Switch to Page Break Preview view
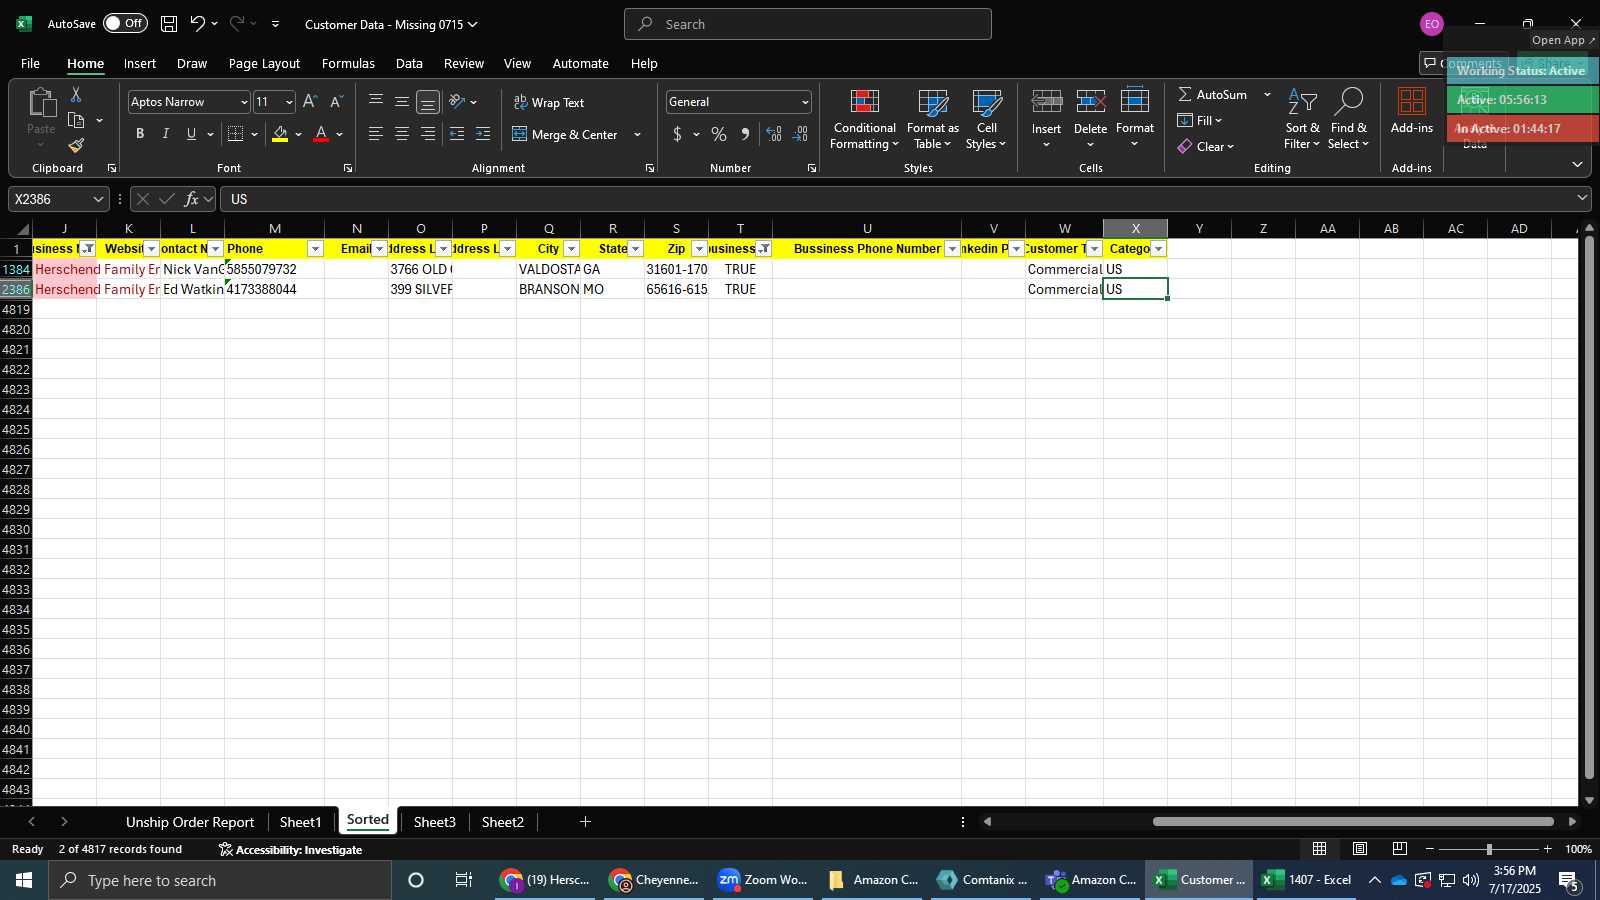Image resolution: width=1600 pixels, height=900 pixels. (x=1400, y=849)
